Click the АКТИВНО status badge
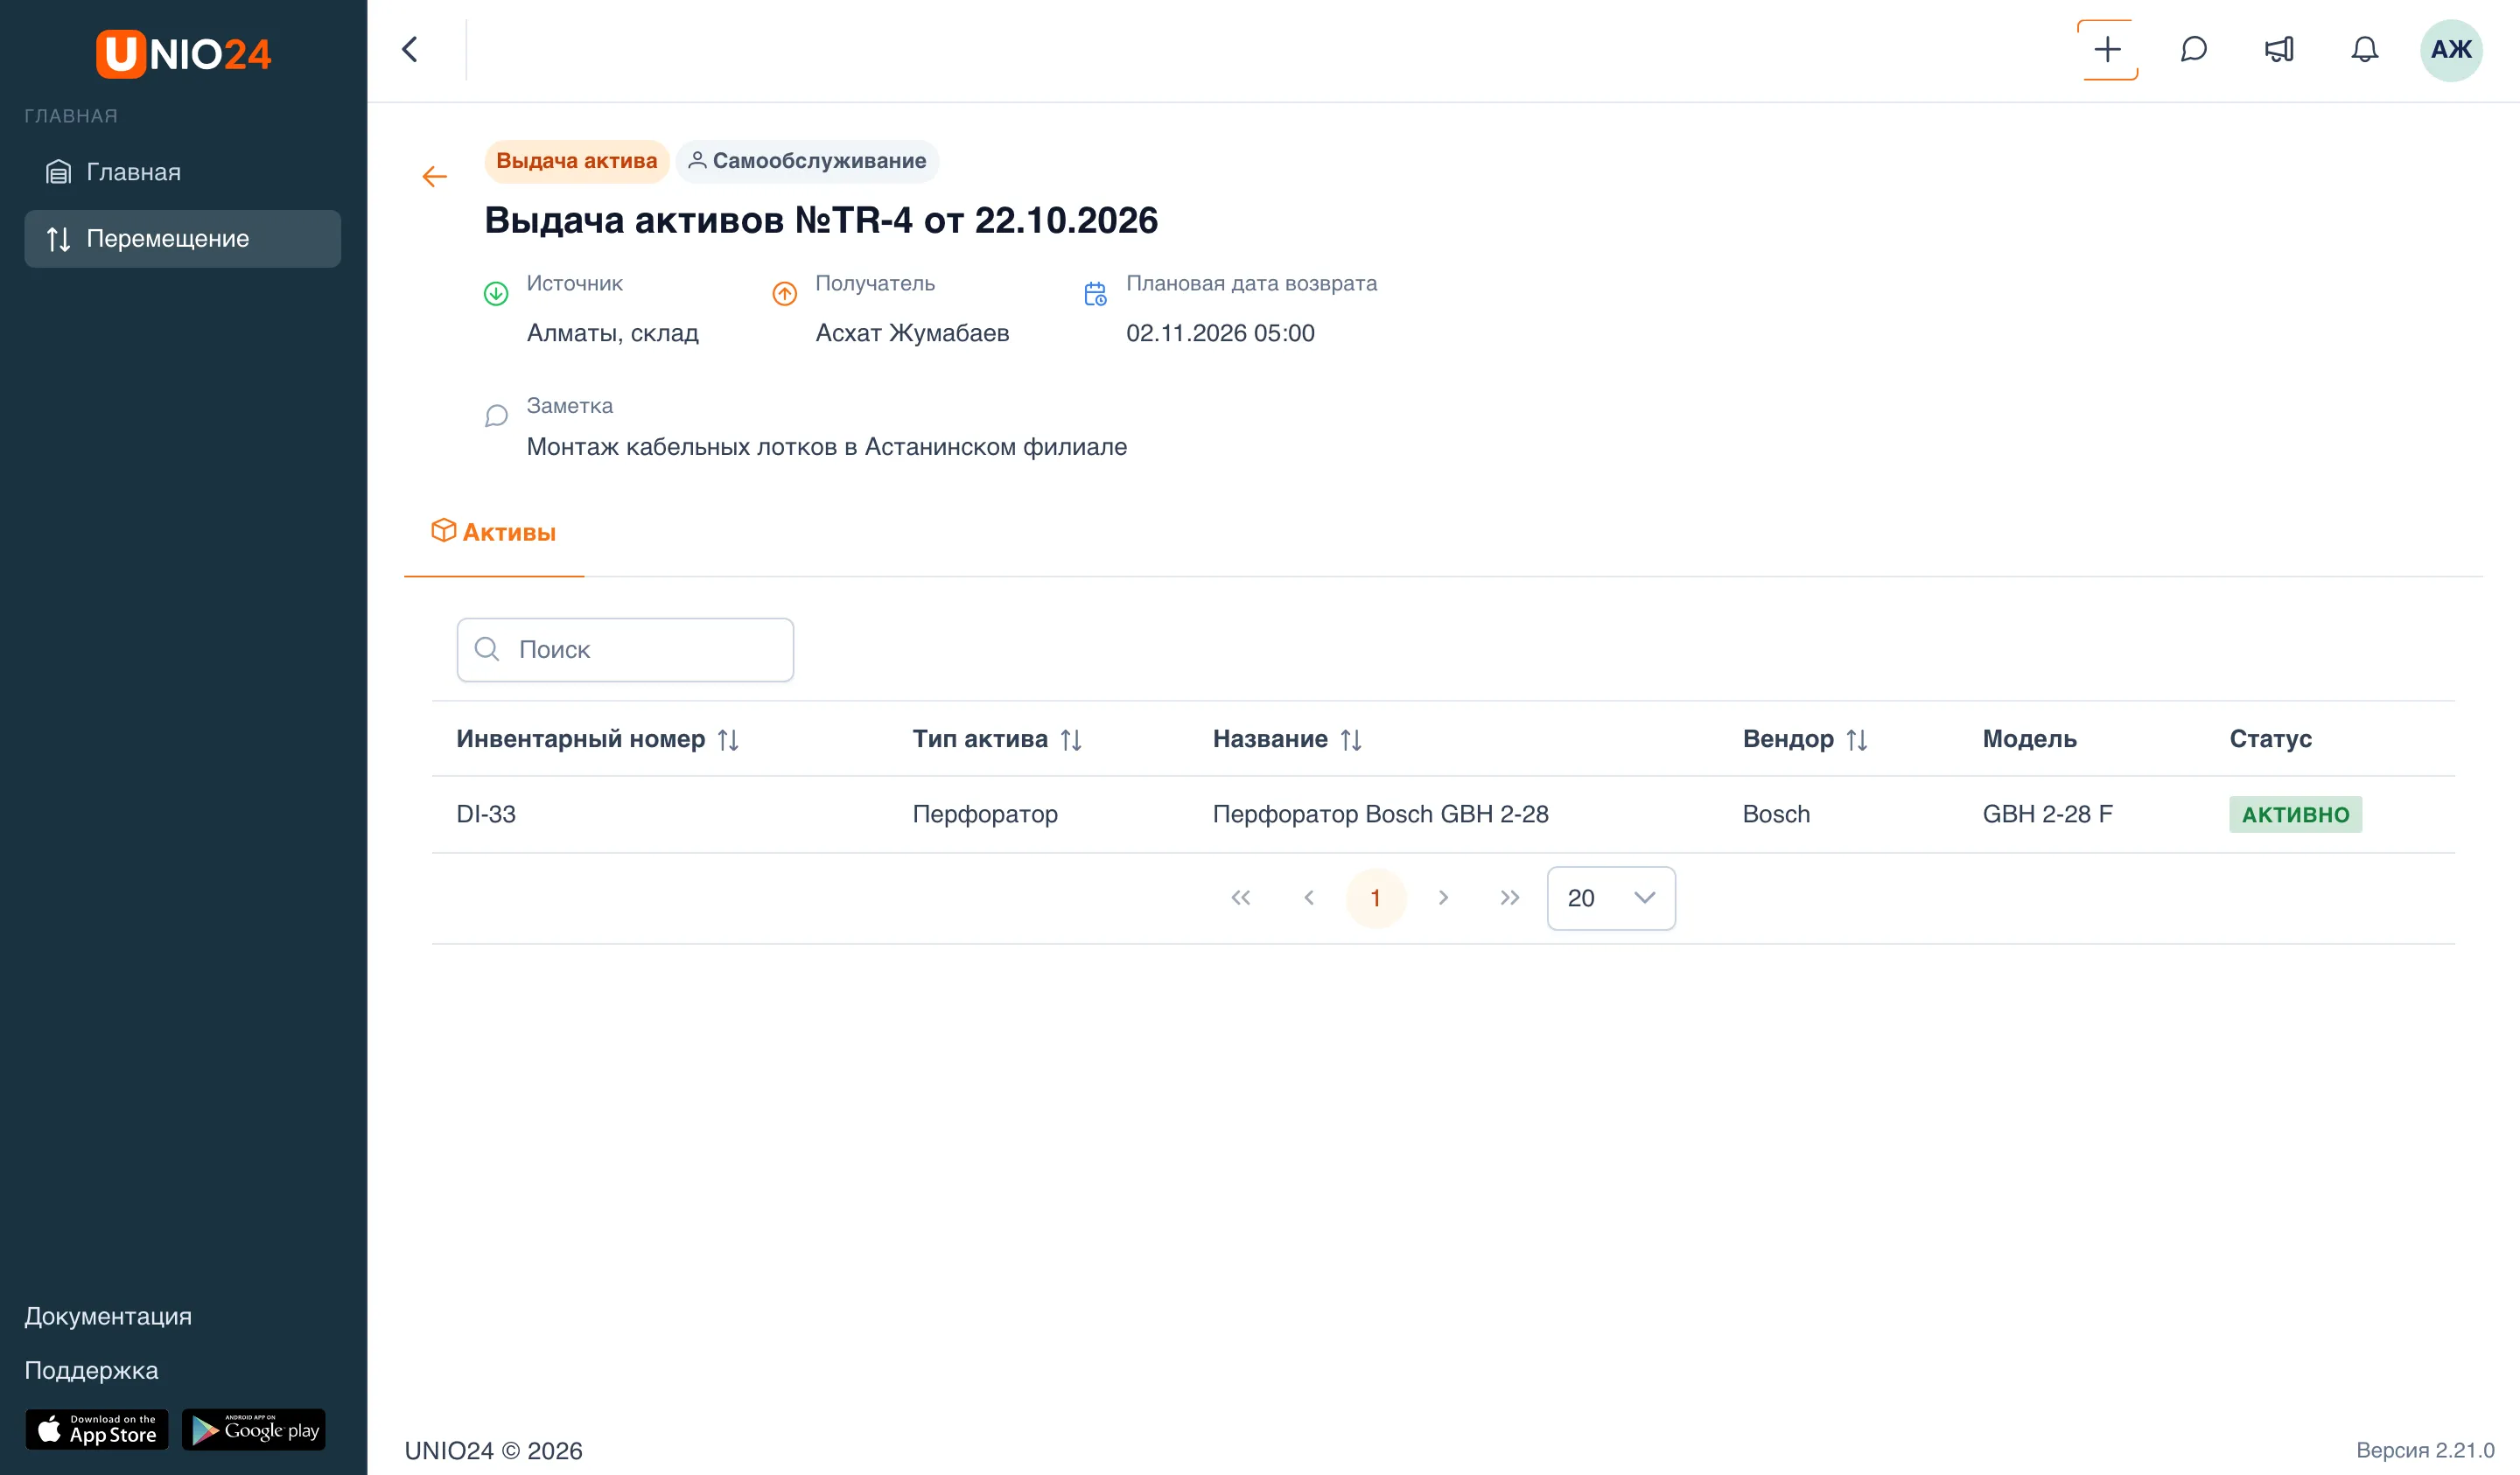The image size is (2520, 1475). point(2295,814)
